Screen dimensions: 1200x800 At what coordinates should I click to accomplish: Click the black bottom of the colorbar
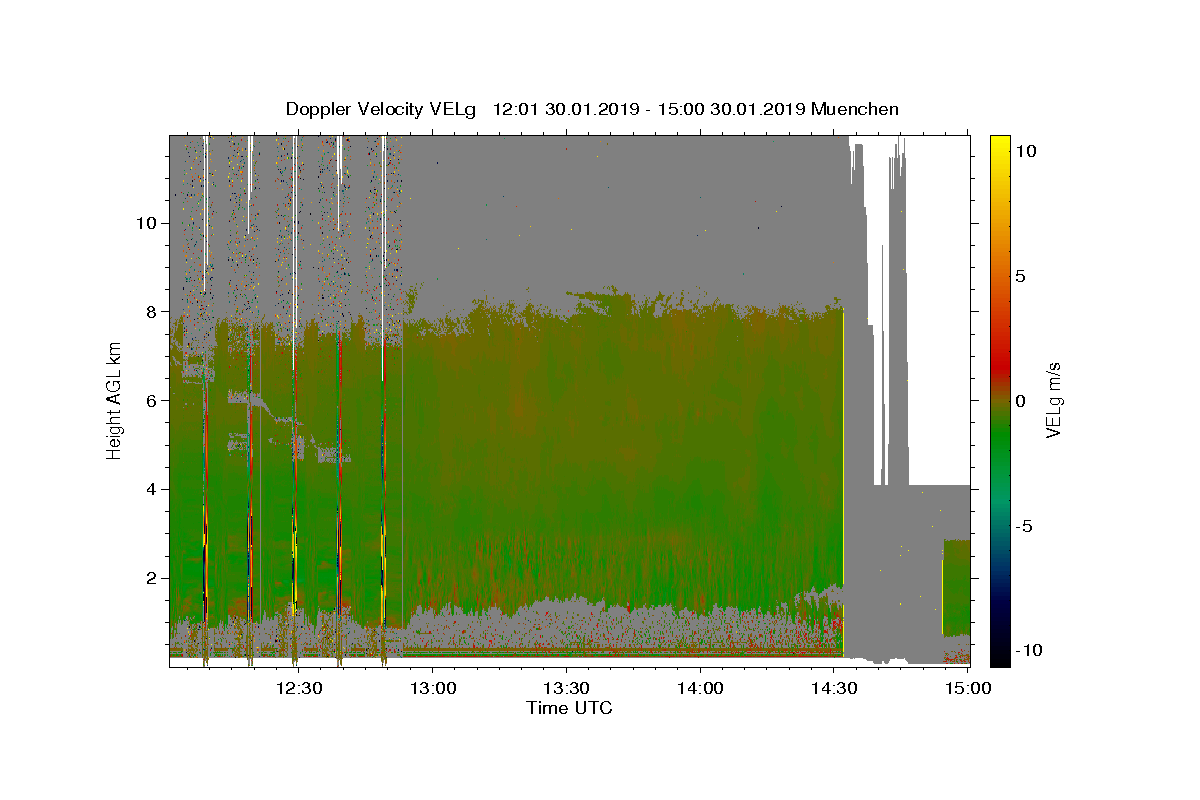(999, 655)
